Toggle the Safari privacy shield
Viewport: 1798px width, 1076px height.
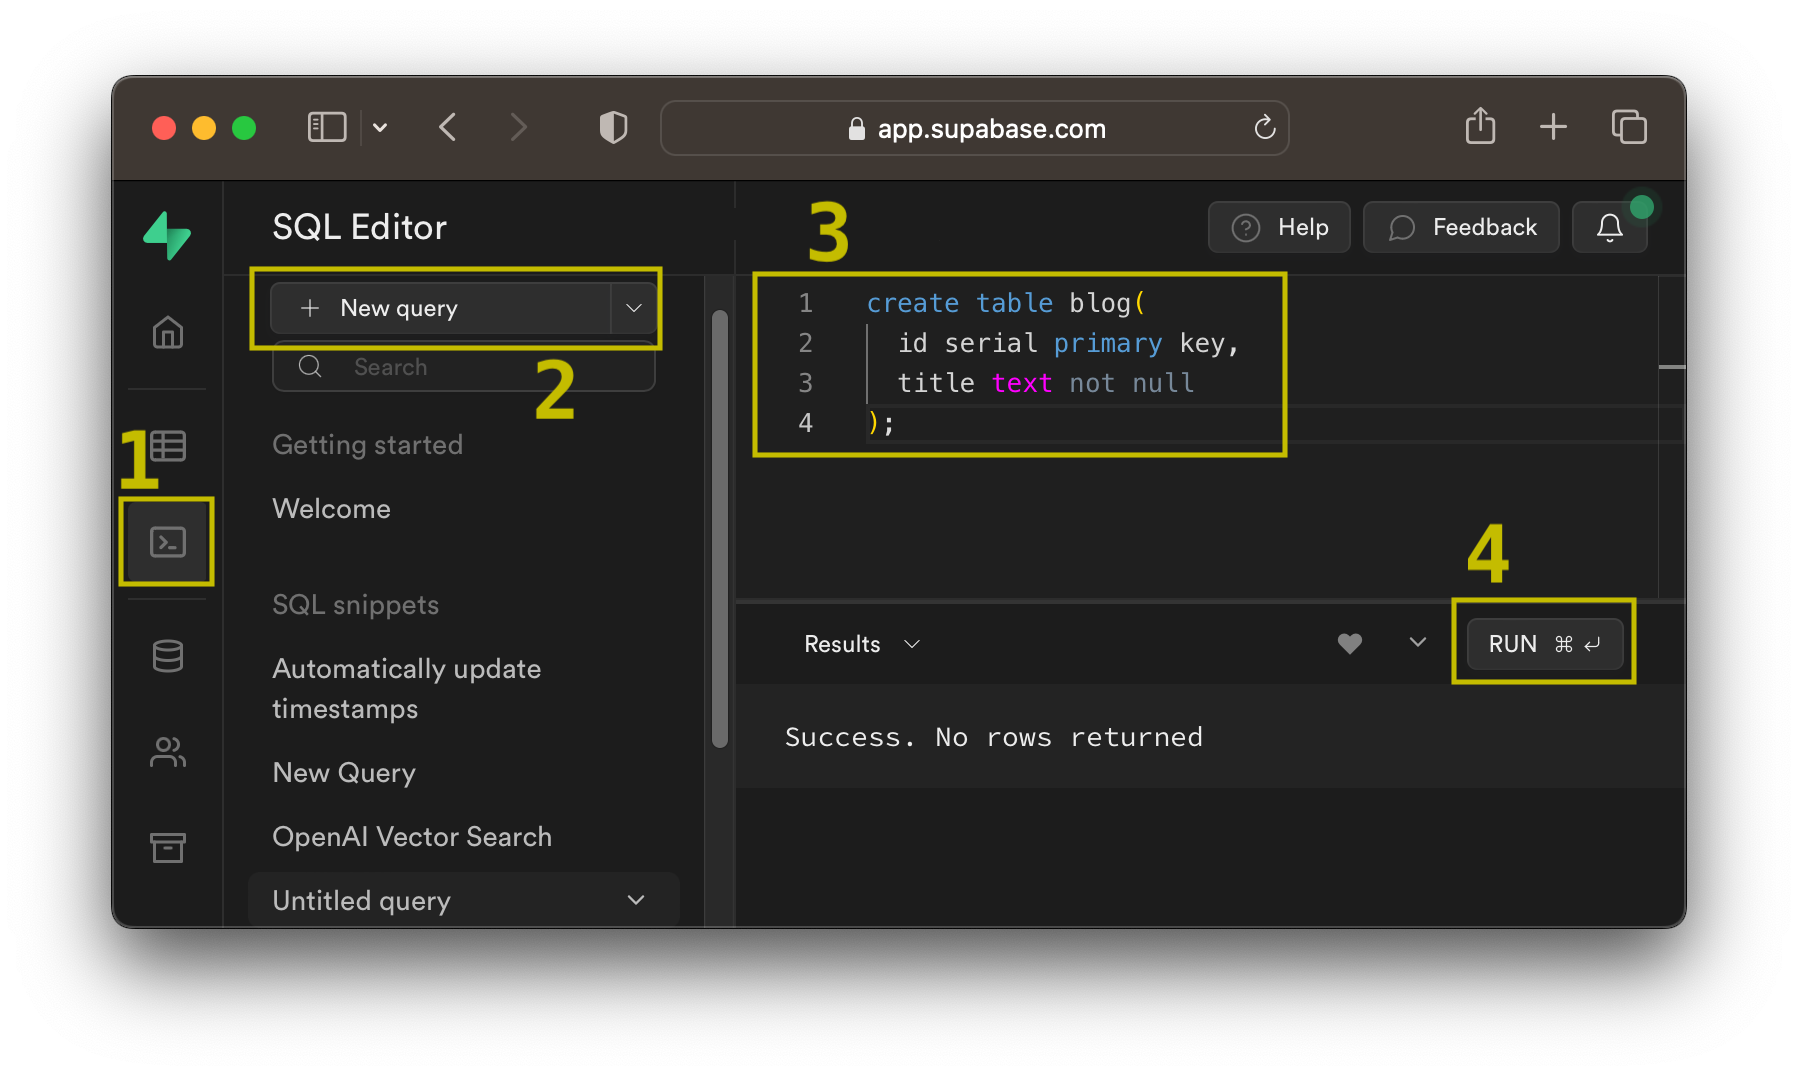tap(613, 127)
